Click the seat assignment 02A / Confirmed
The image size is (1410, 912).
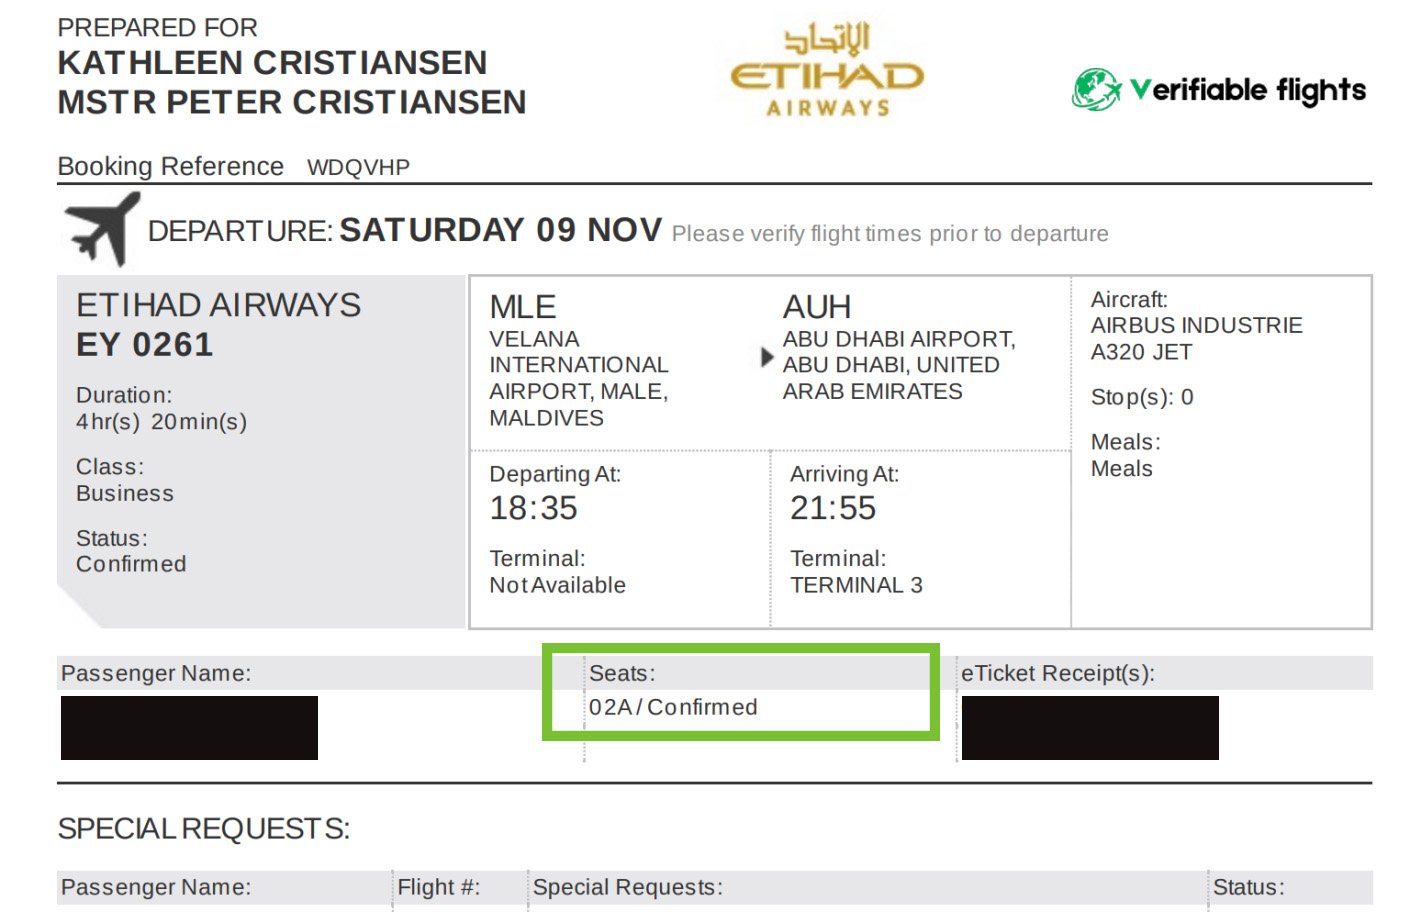pos(672,707)
